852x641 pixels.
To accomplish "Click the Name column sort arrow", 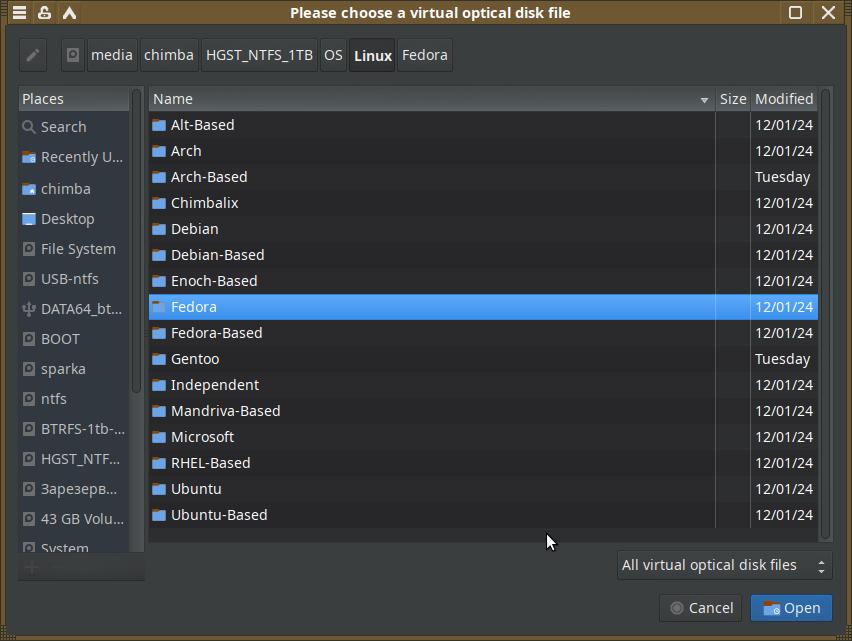I will [704, 99].
